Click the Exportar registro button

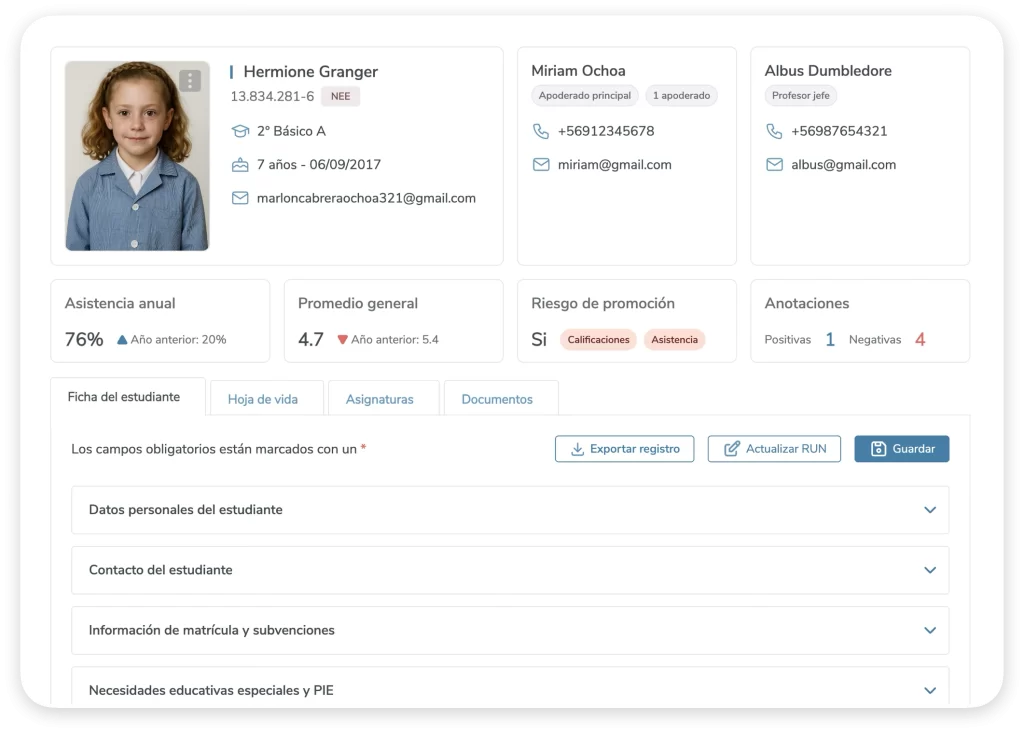pyautogui.click(x=624, y=449)
